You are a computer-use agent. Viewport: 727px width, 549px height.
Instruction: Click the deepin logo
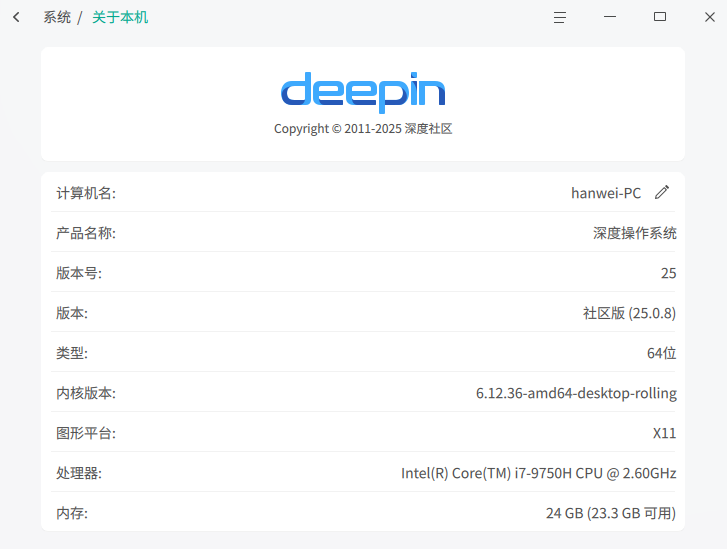click(x=363, y=92)
